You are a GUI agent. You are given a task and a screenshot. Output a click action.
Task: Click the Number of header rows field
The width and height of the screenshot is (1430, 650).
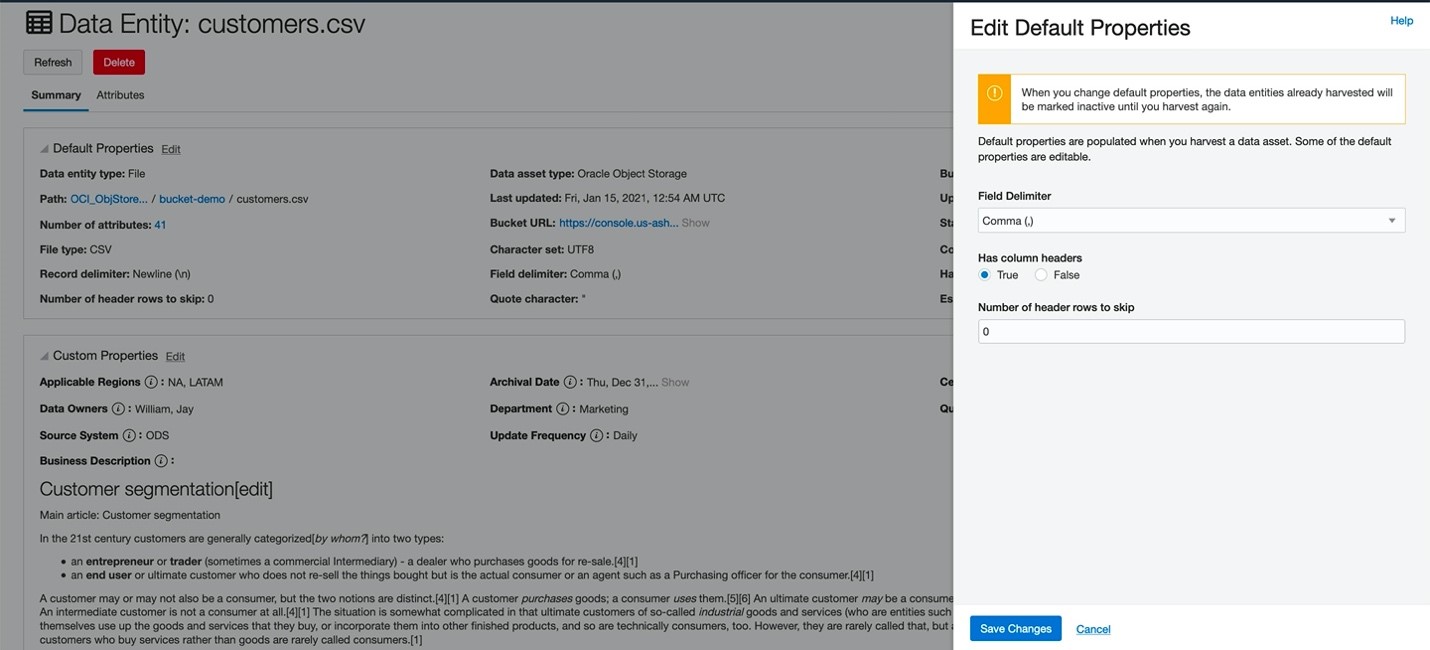coord(1190,332)
